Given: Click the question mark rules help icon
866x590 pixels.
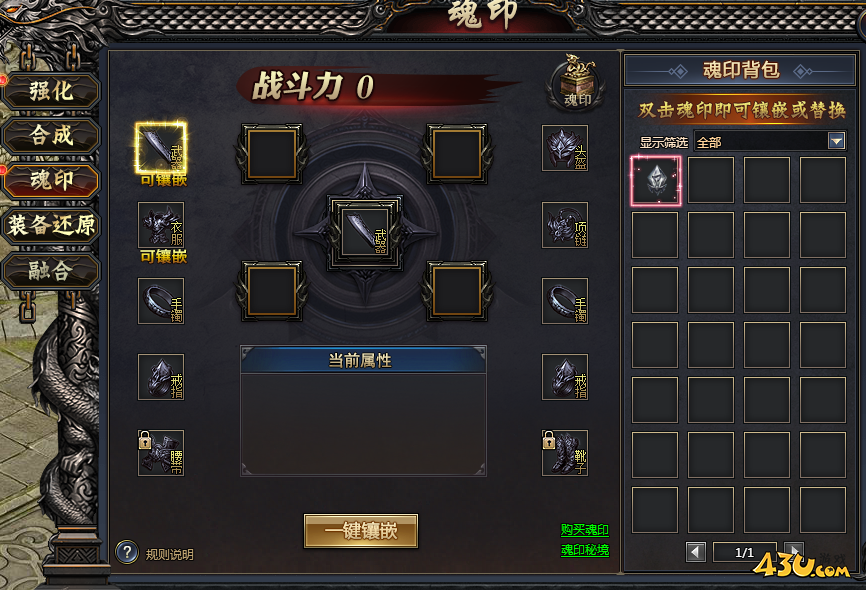Looking at the screenshot, I should coord(127,552).
